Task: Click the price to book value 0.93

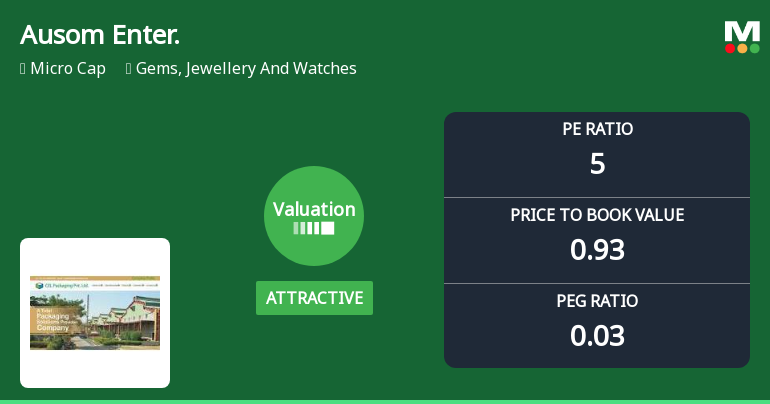Action: coord(597,249)
